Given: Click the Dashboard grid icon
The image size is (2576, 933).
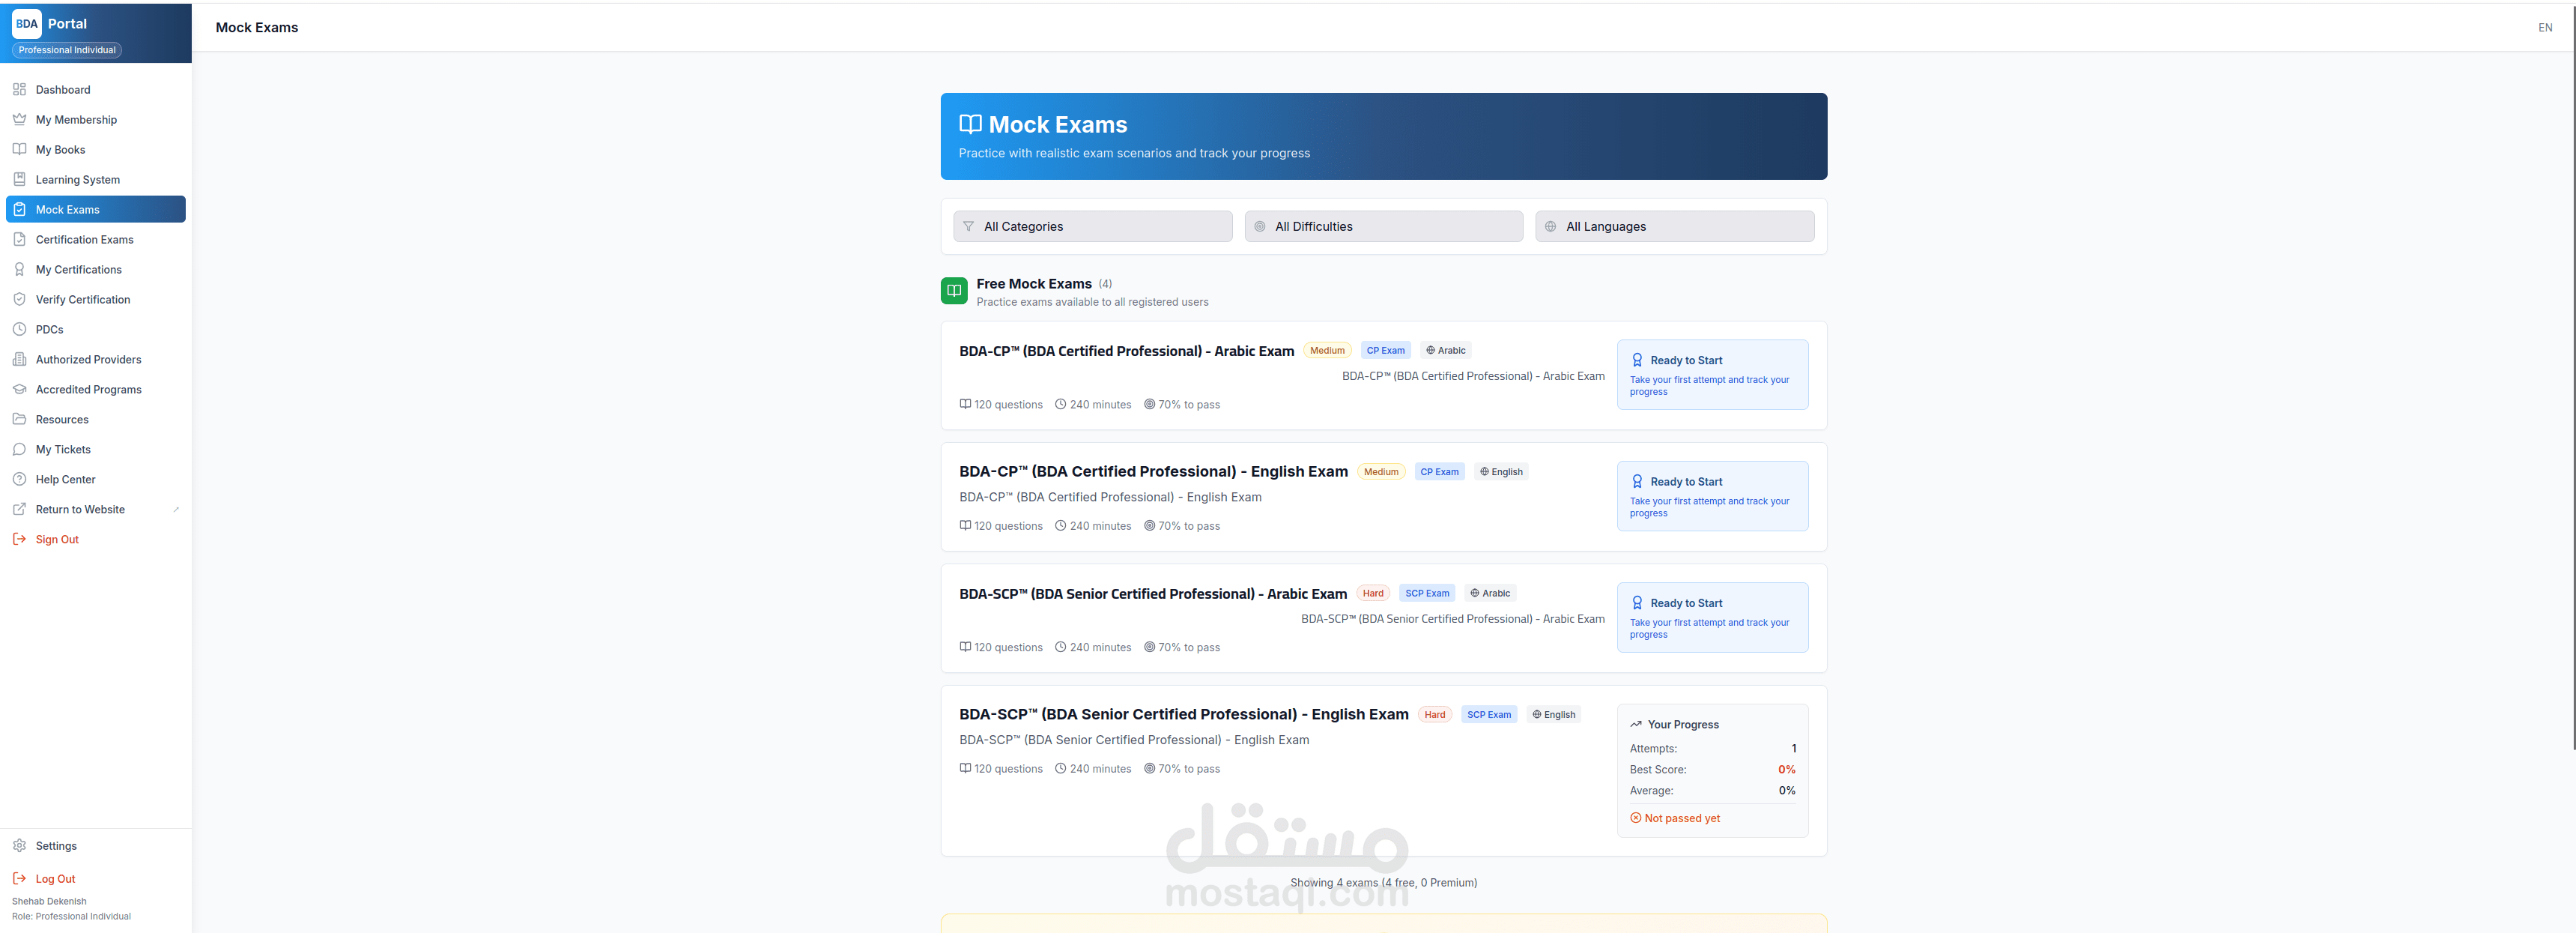Looking at the screenshot, I should [19, 89].
